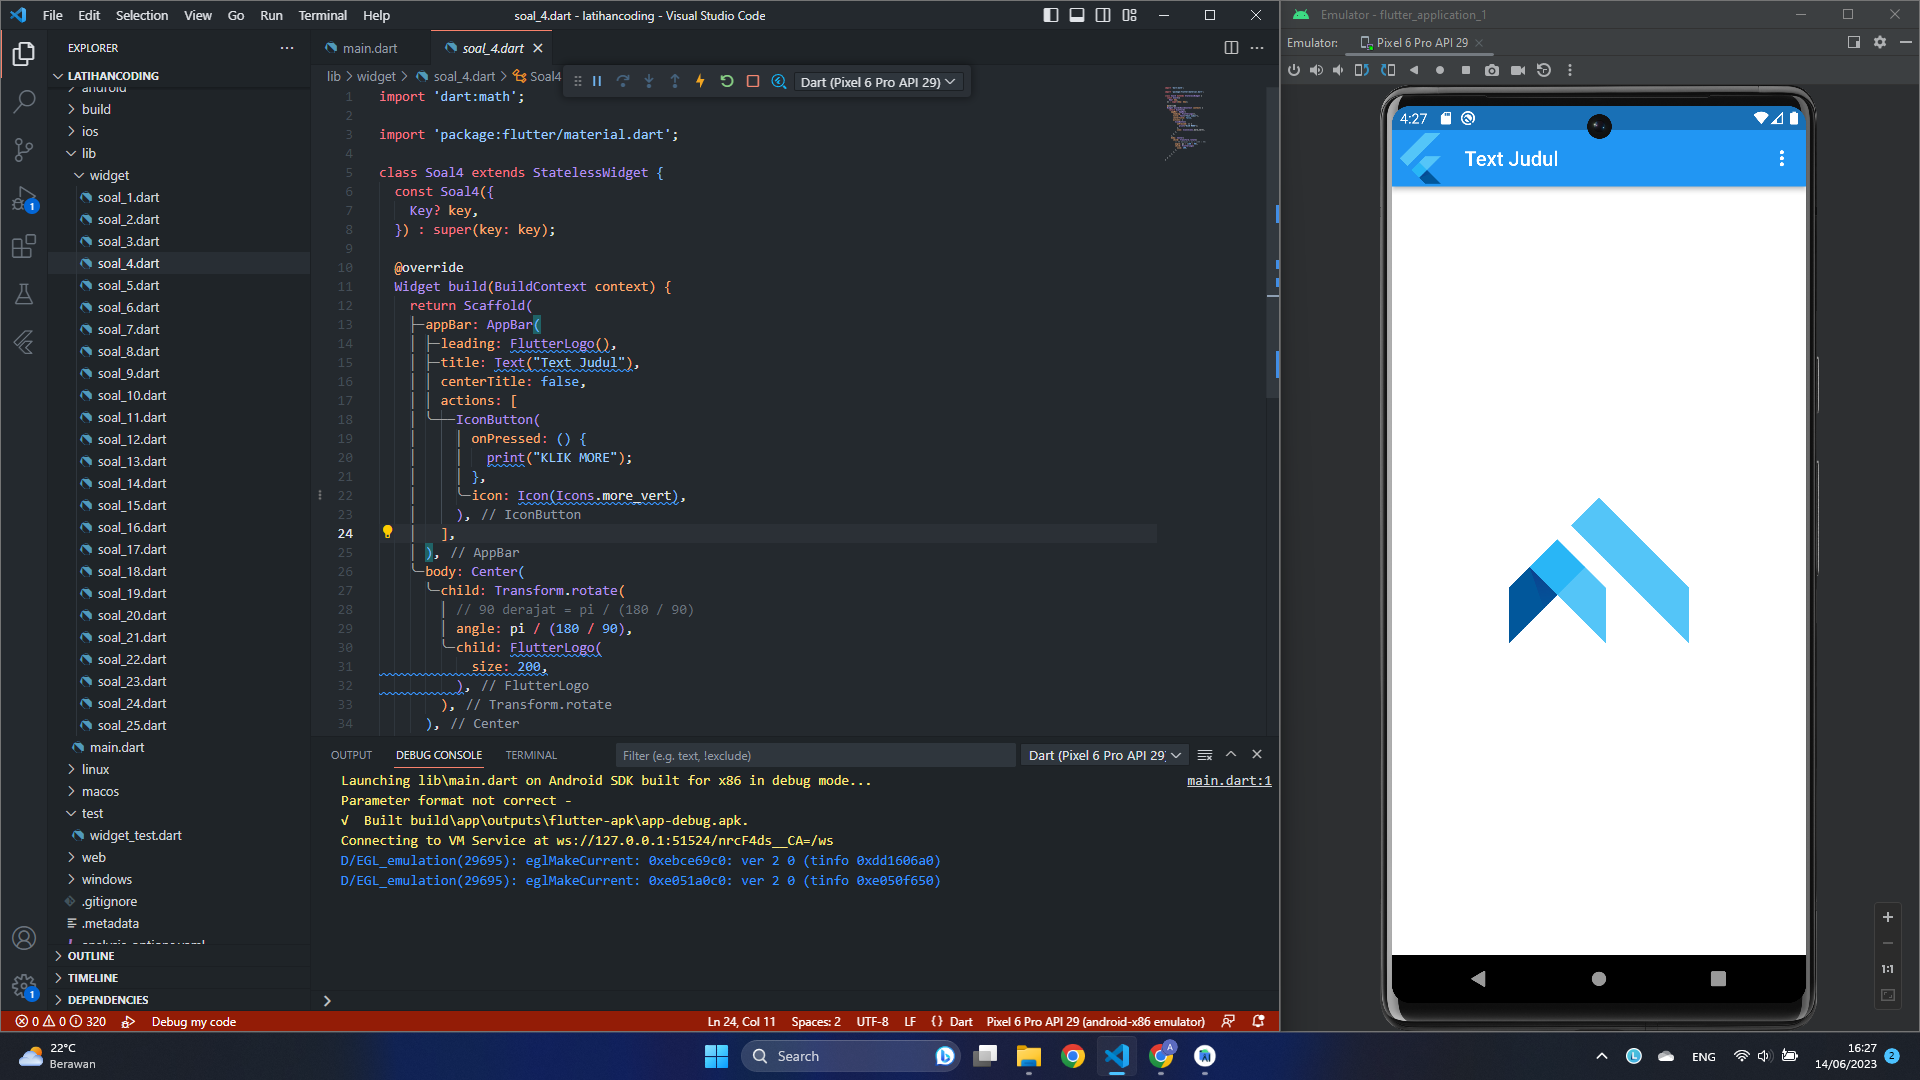This screenshot has width=1920, height=1080.
Task: Toggle bottom panel layout button
Action: tap(1077, 15)
